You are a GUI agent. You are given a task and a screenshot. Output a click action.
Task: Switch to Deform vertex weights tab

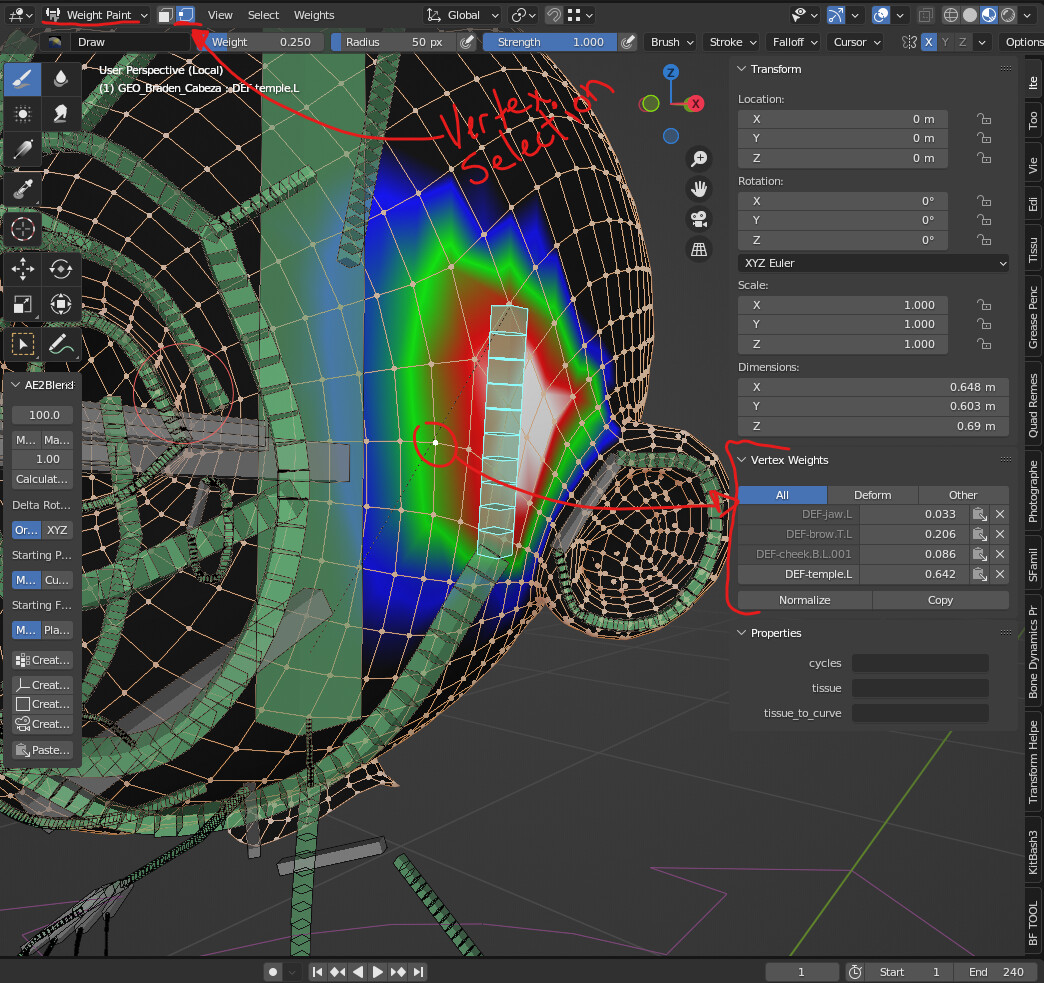pos(872,495)
